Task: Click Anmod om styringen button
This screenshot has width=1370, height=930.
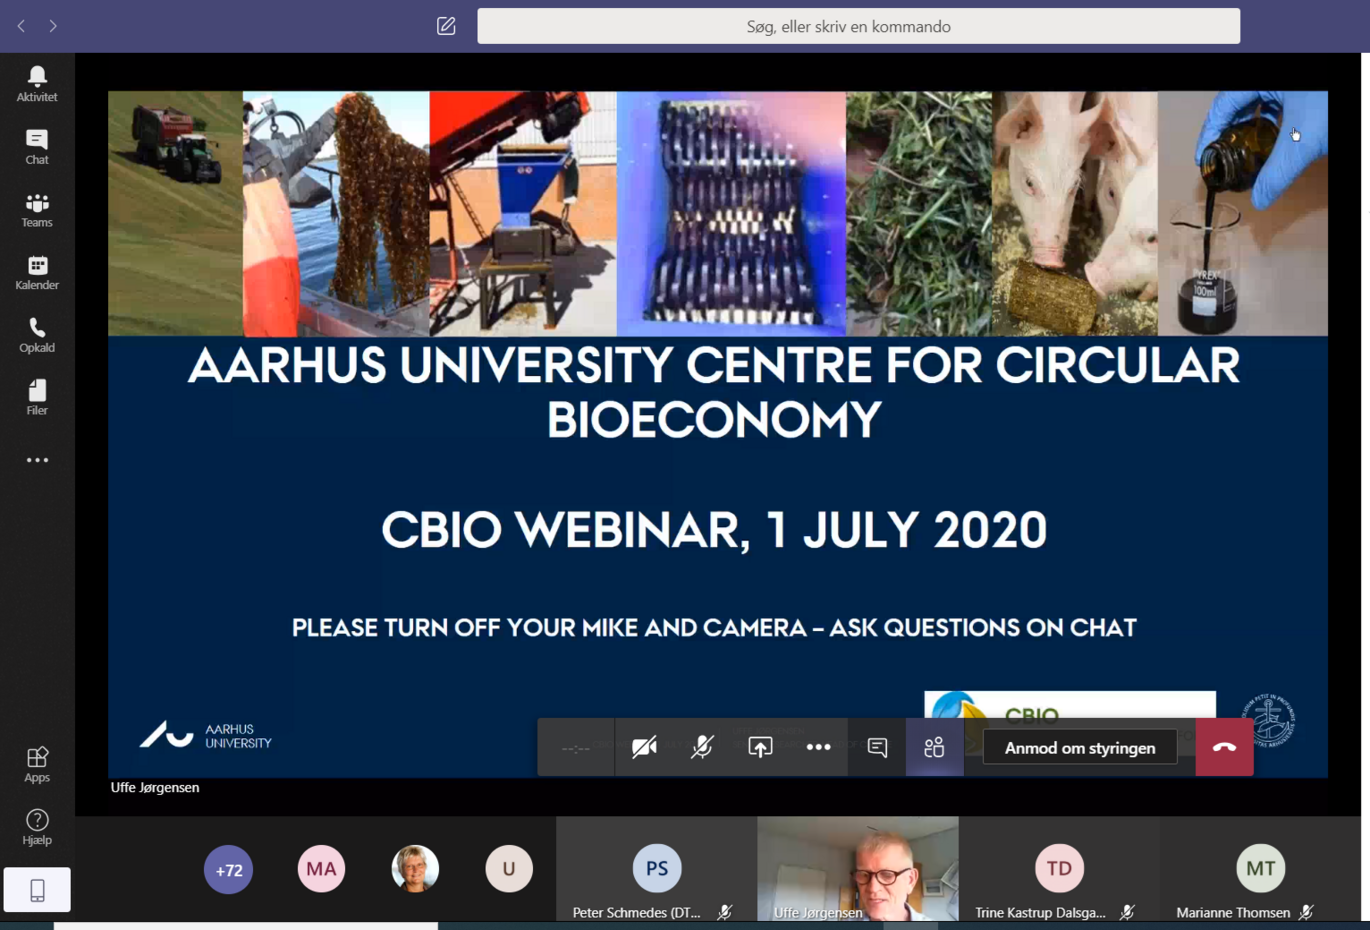Action: coord(1080,748)
